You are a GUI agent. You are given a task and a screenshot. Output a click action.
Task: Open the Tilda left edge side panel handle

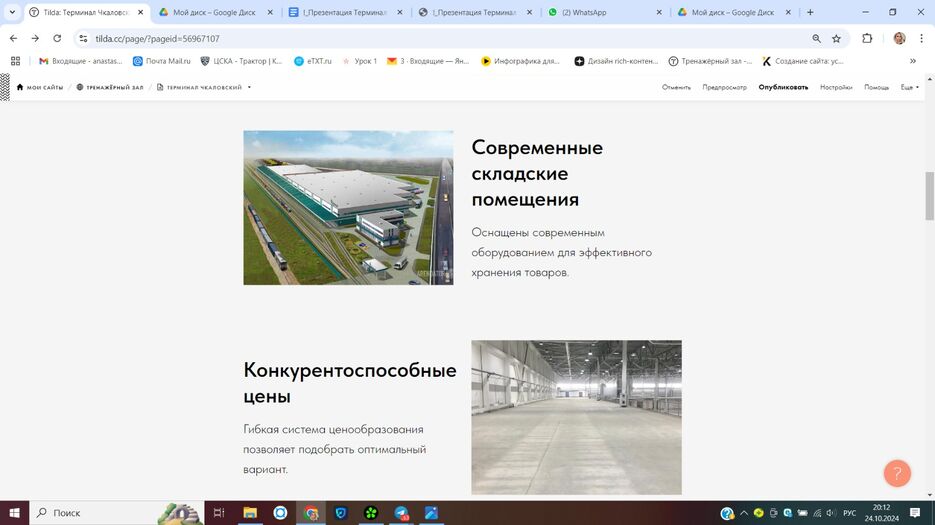tap(5, 87)
